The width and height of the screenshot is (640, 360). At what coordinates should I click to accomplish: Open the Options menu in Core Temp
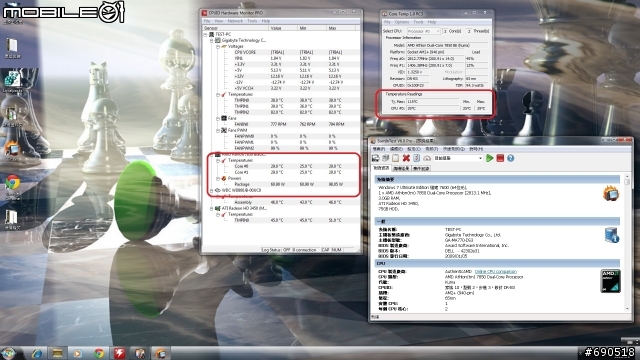coord(402,22)
